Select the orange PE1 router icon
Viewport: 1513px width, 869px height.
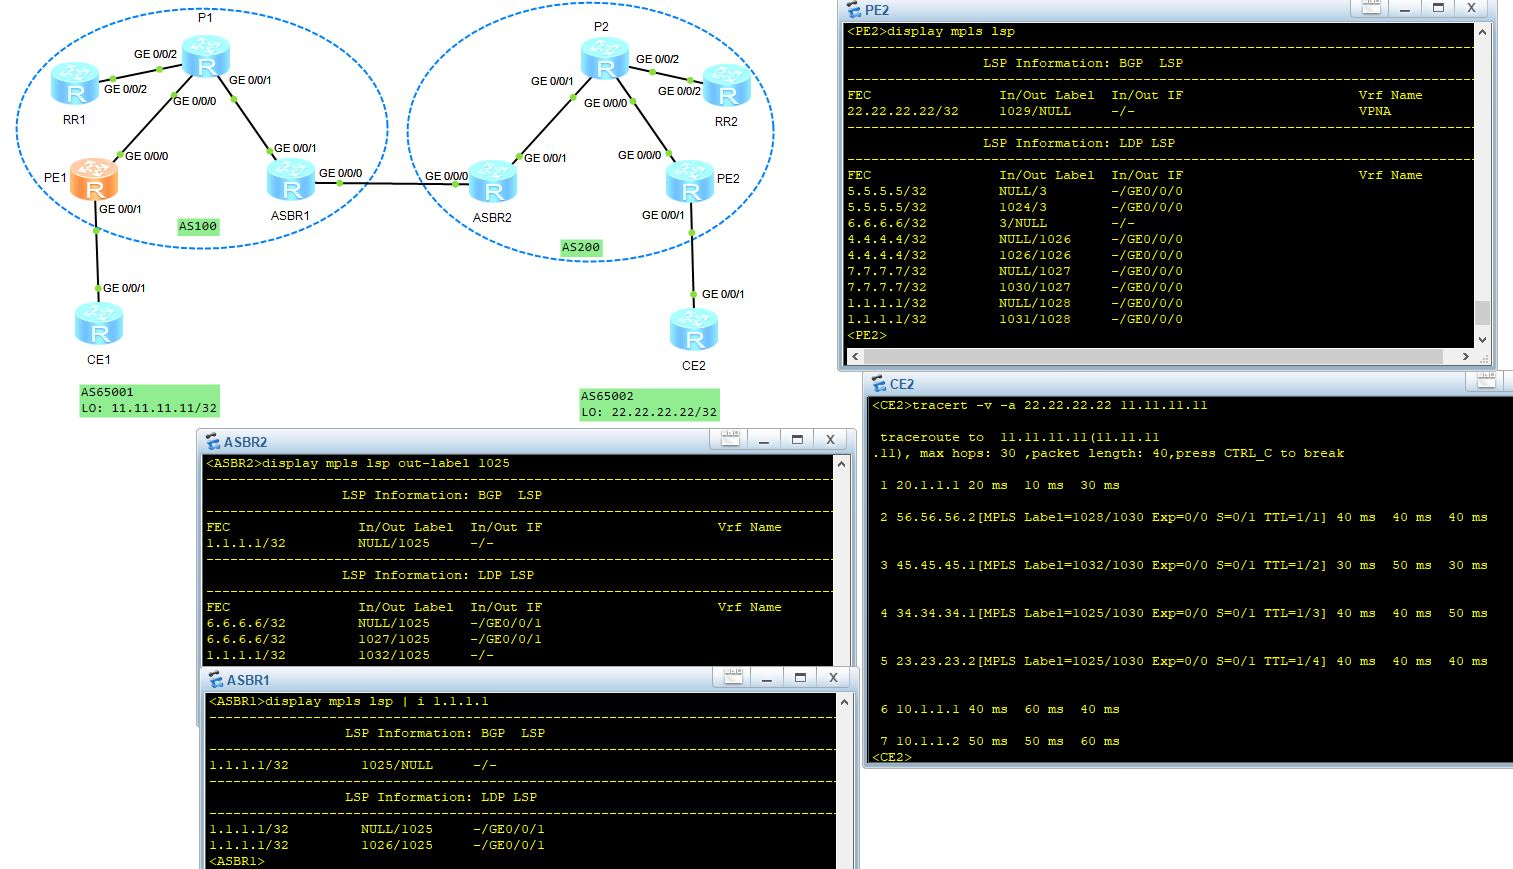pos(94,179)
